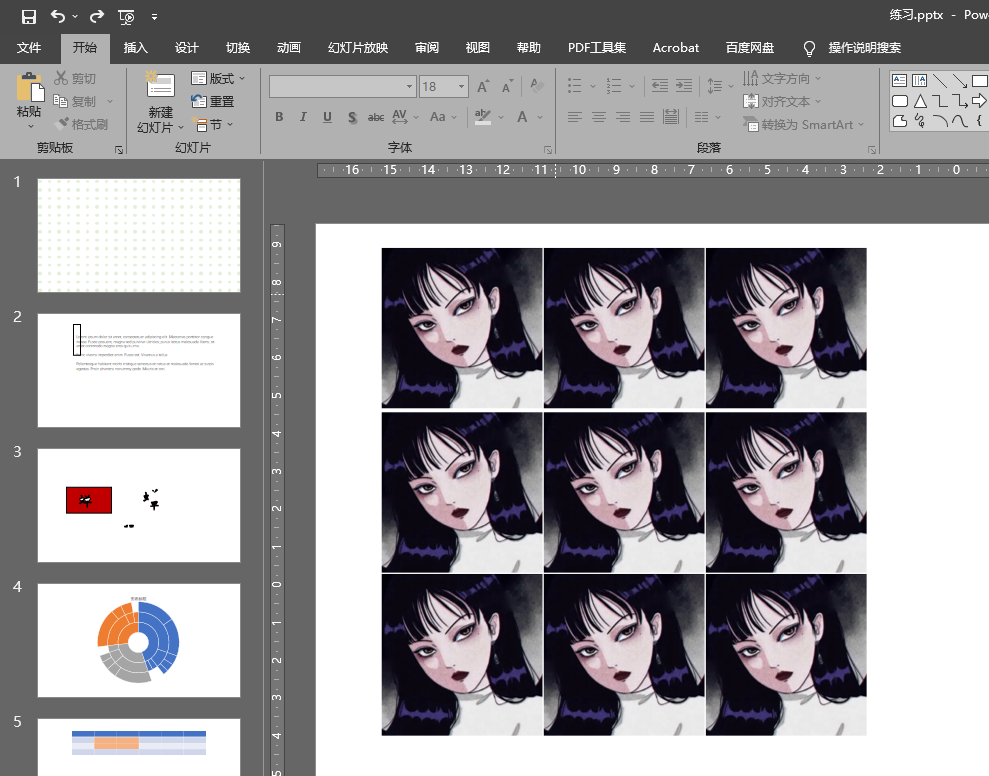Click the increase font size icon
Image resolution: width=989 pixels, height=776 pixels.
click(484, 87)
